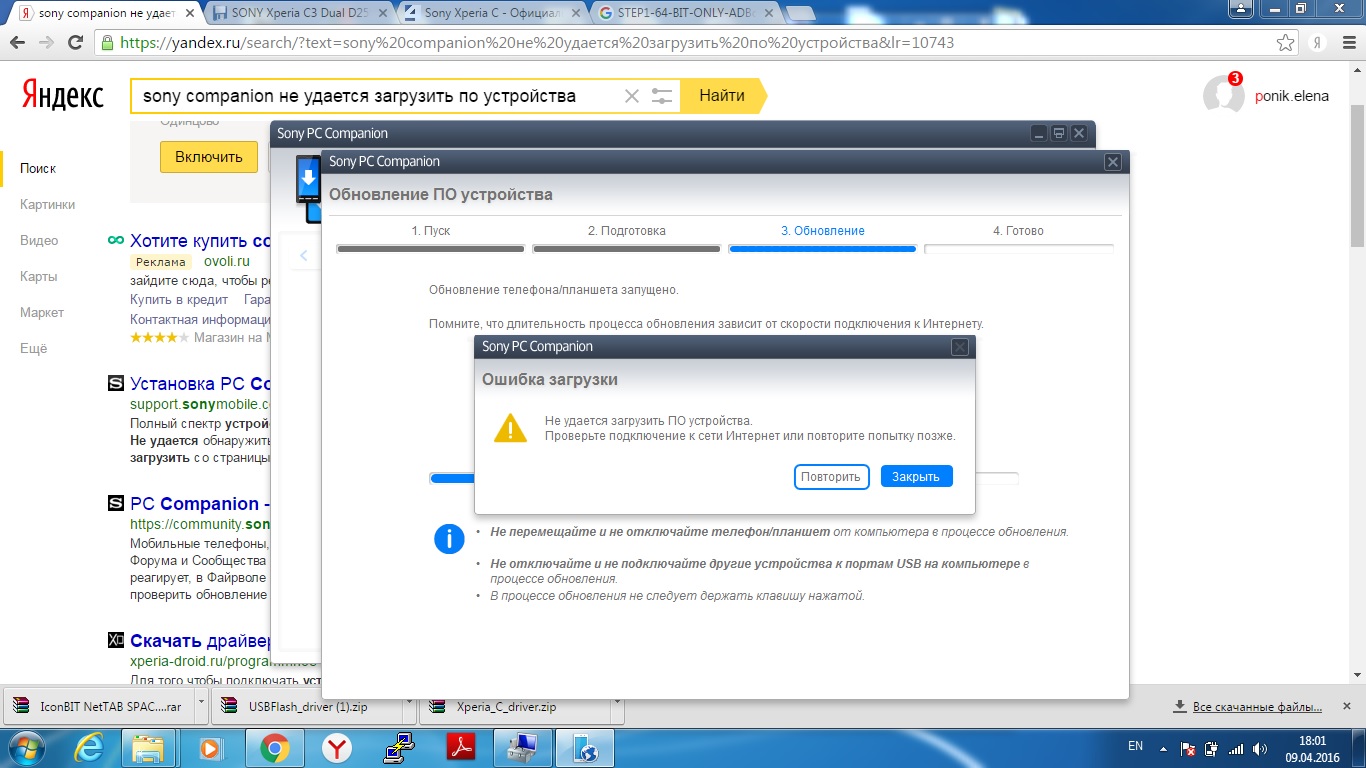Select Картинки in Yandex sidebar

click(x=47, y=205)
